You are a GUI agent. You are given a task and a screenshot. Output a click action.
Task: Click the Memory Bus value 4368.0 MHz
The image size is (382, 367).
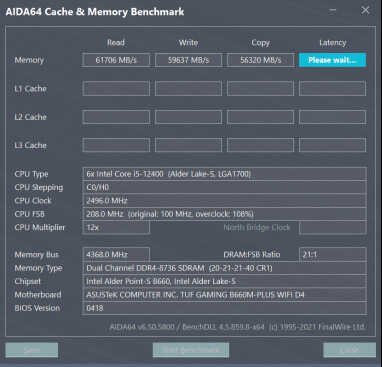point(116,254)
